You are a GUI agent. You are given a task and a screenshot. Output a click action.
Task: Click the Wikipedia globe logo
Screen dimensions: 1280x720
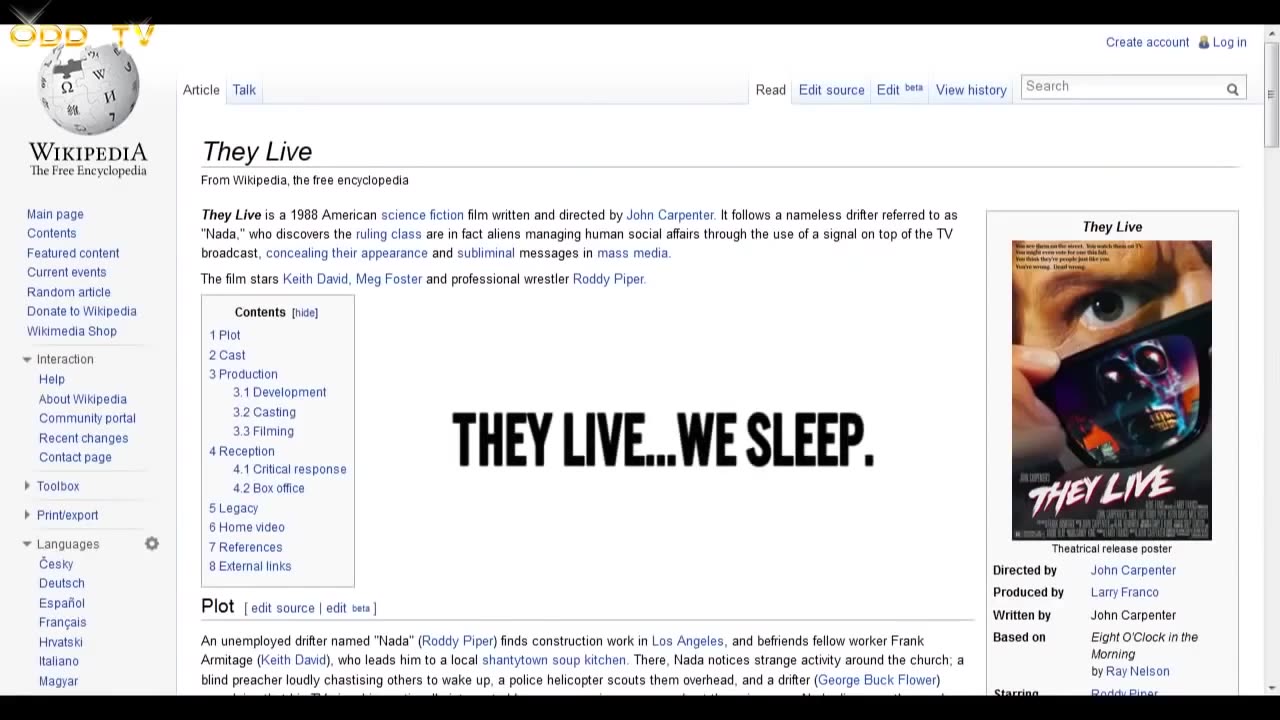pos(88,88)
